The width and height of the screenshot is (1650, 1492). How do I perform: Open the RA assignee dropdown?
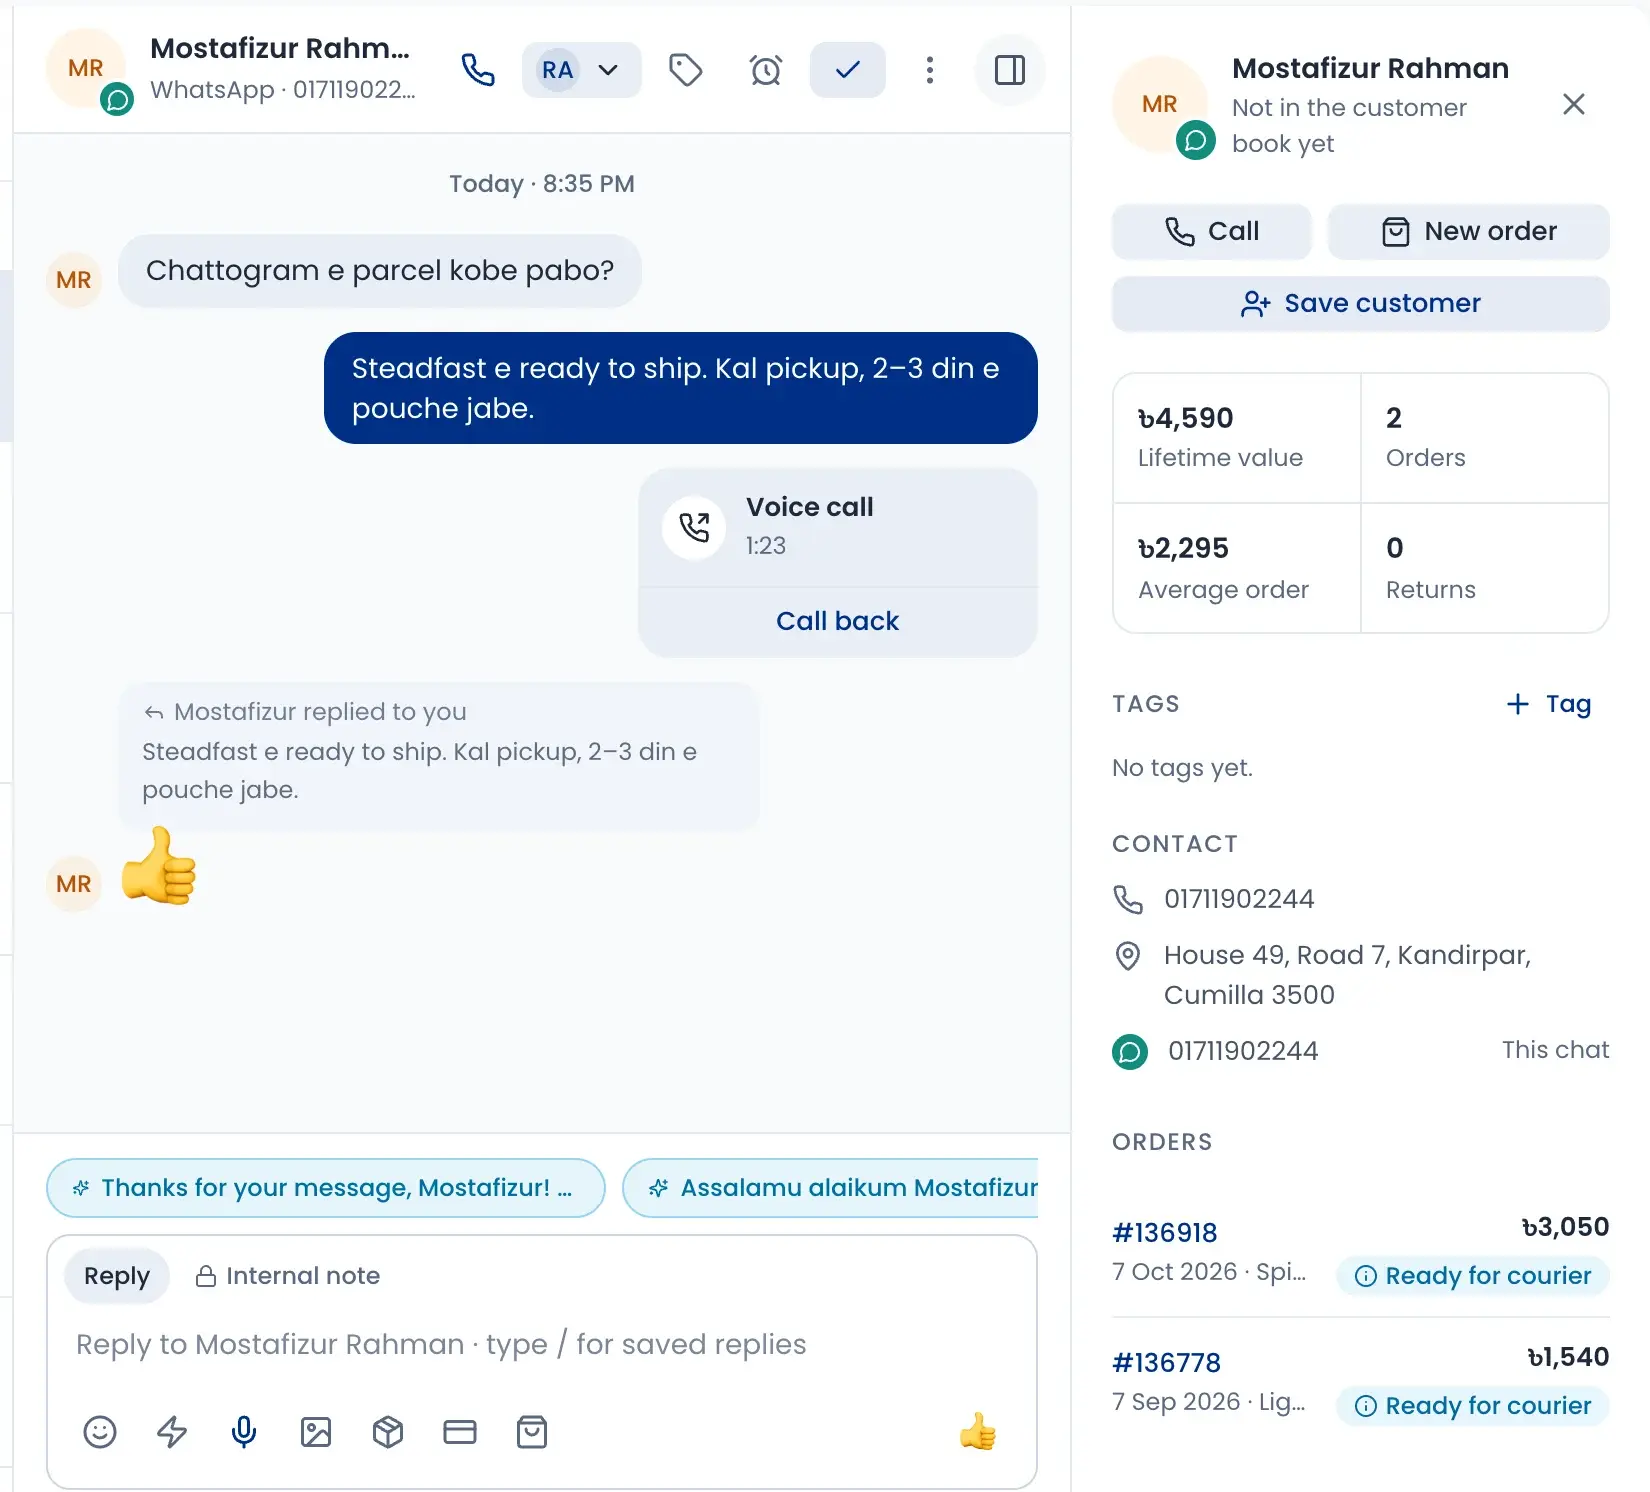click(581, 70)
